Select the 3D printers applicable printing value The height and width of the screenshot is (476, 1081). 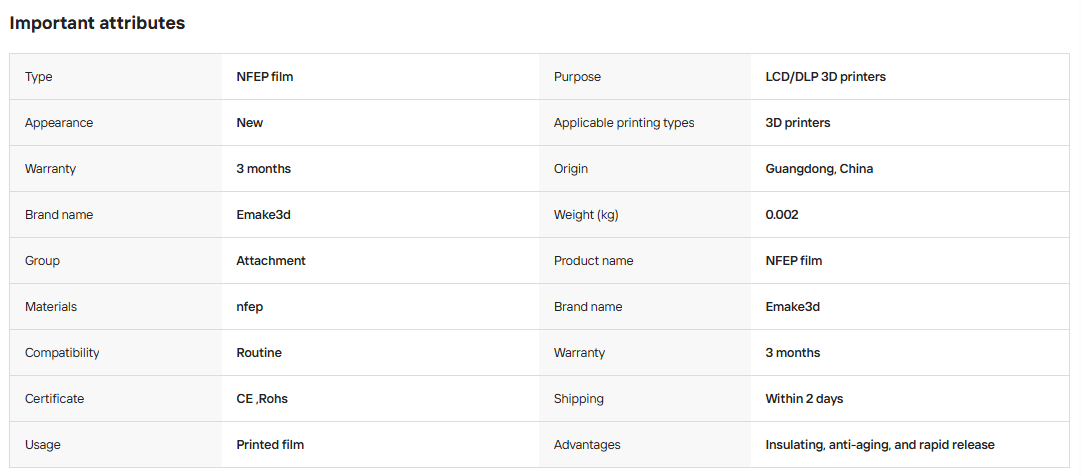tap(798, 123)
